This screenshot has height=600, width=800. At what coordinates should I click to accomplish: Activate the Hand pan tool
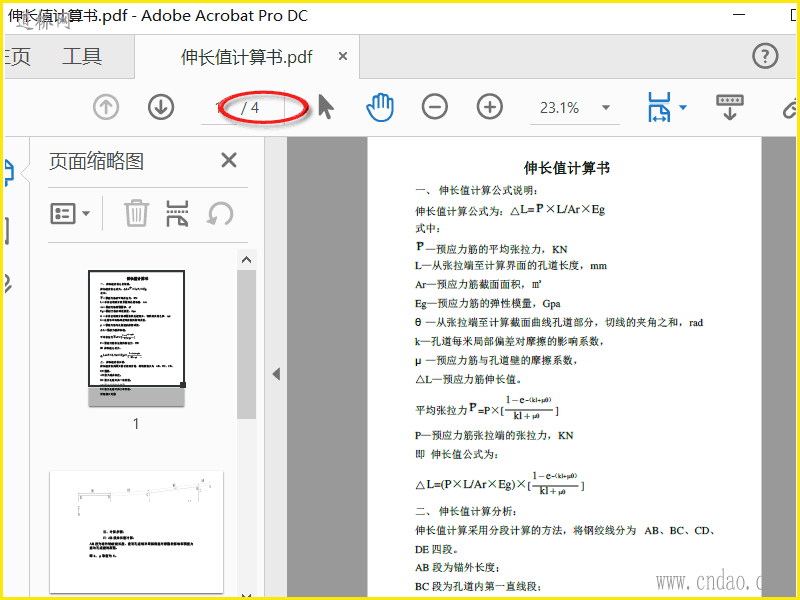click(x=380, y=107)
